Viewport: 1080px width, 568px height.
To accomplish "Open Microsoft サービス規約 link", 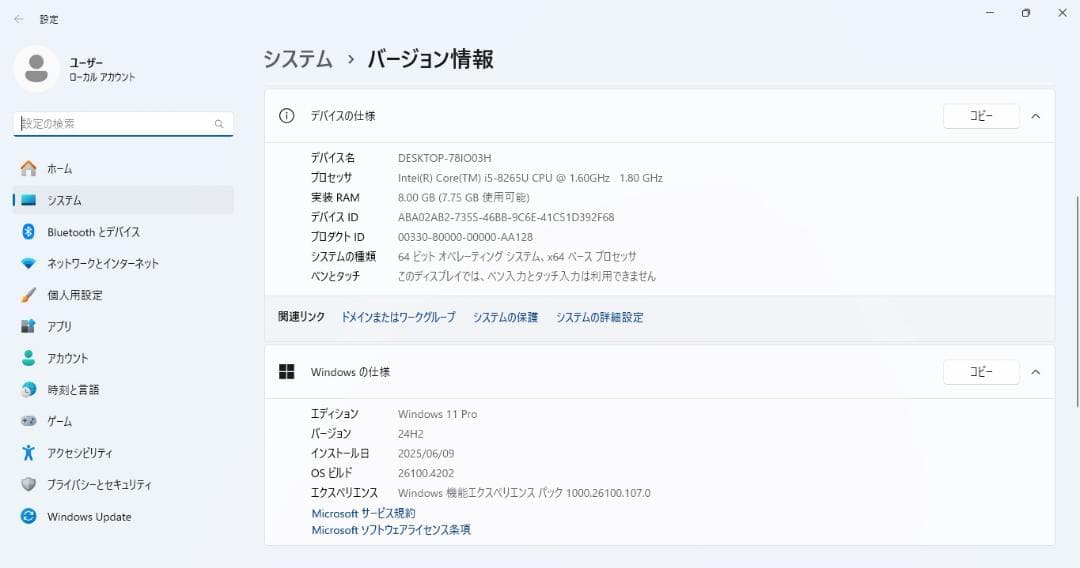I will pyautogui.click(x=363, y=513).
